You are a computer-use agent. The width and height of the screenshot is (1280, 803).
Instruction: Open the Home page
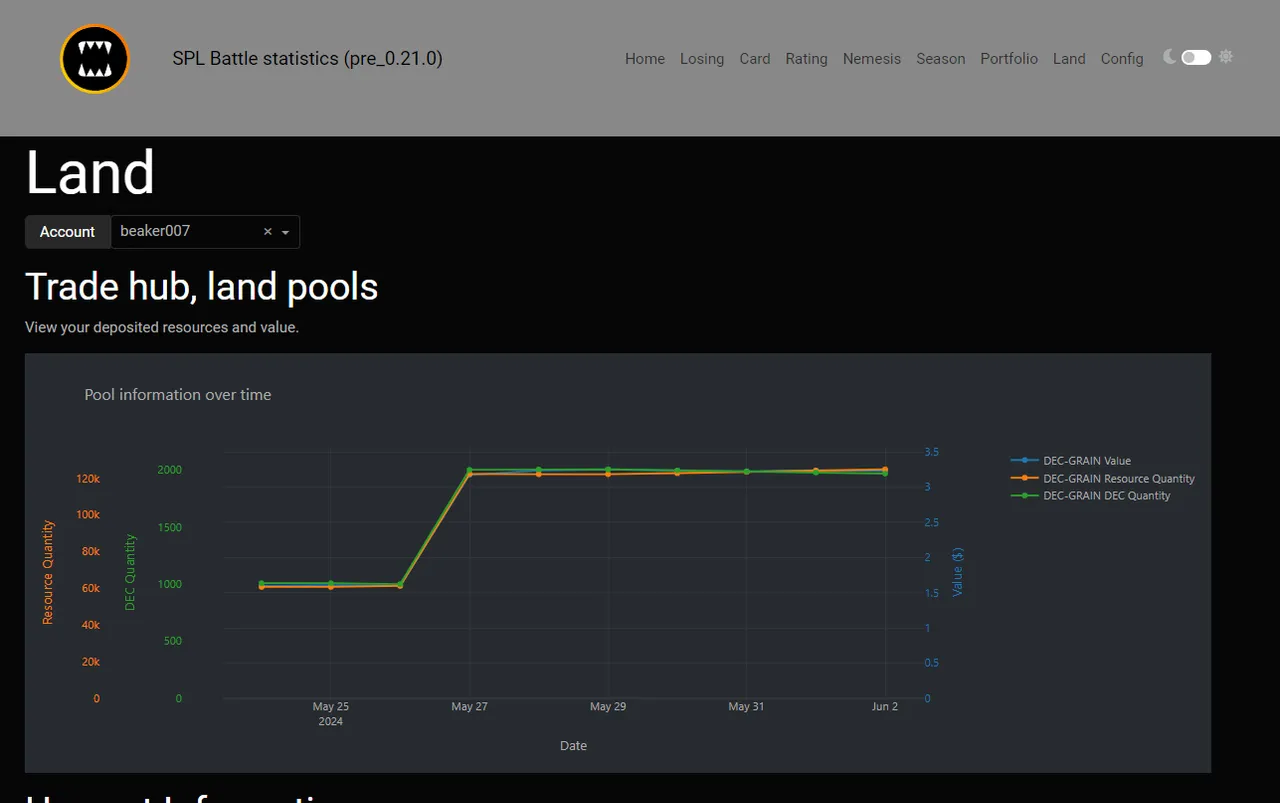[x=645, y=59]
